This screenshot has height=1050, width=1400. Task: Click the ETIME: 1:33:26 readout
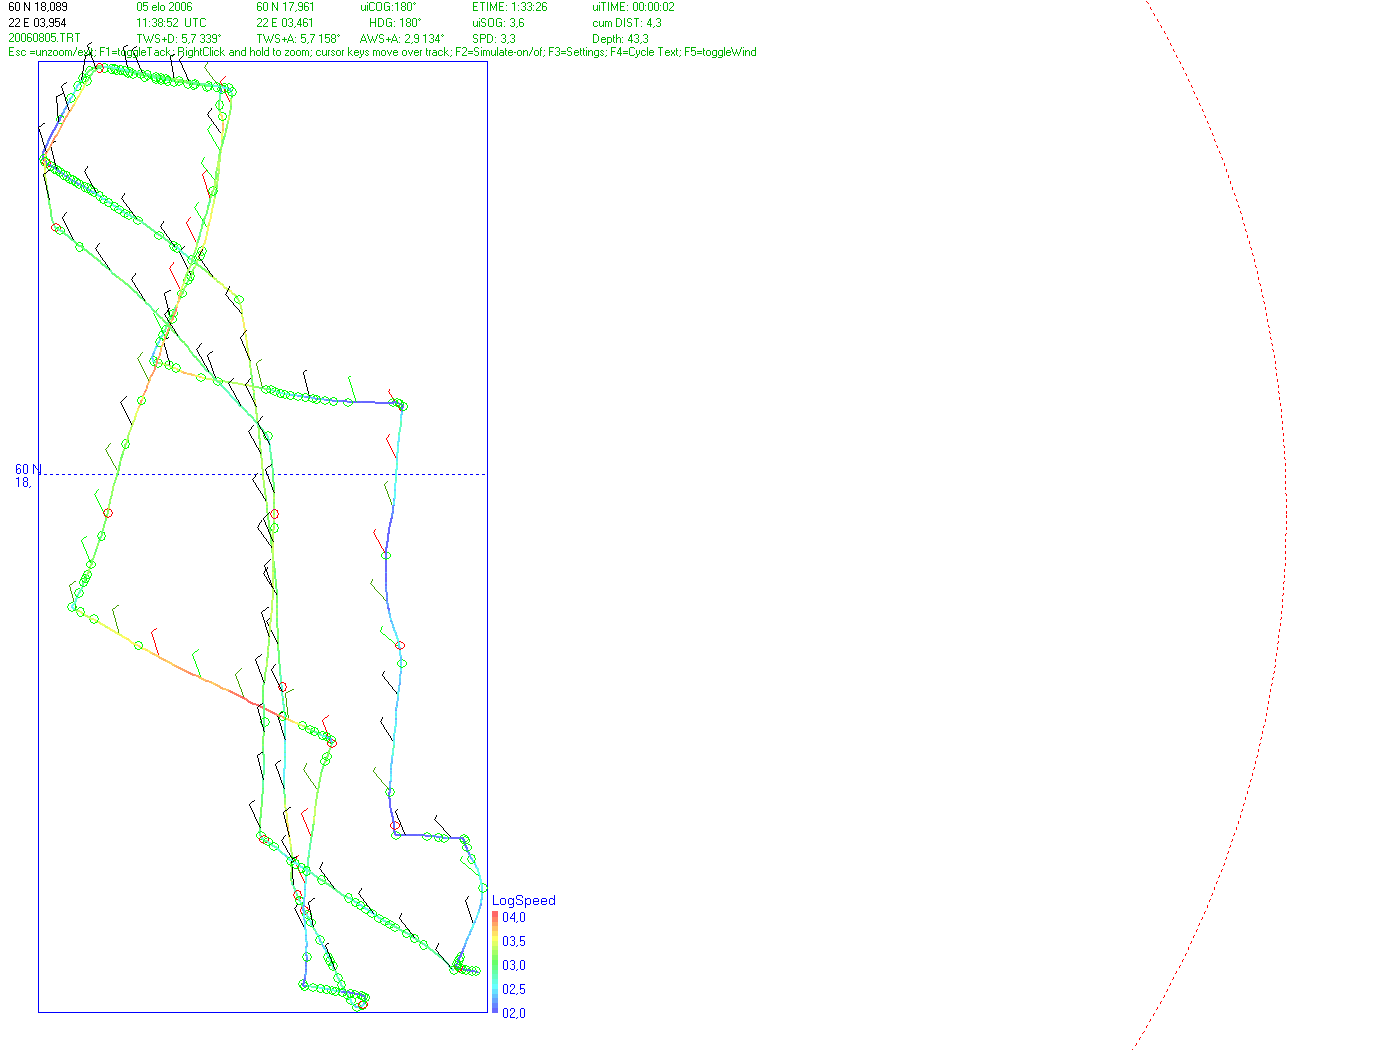pos(510,7)
